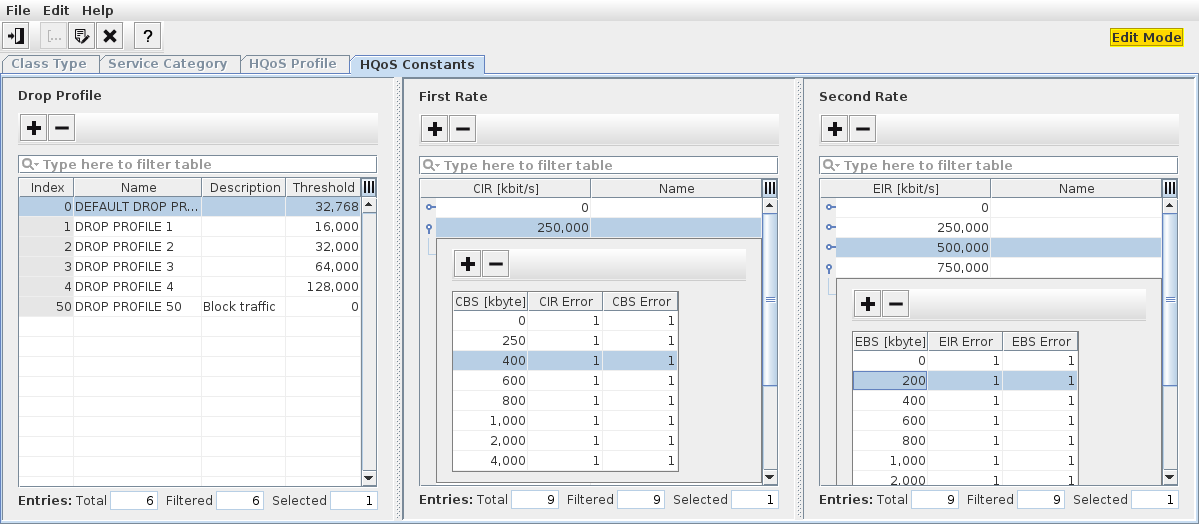Sort Drop Profile table by Threshold column
Screen dimensions: 1199x524
click(x=323, y=187)
